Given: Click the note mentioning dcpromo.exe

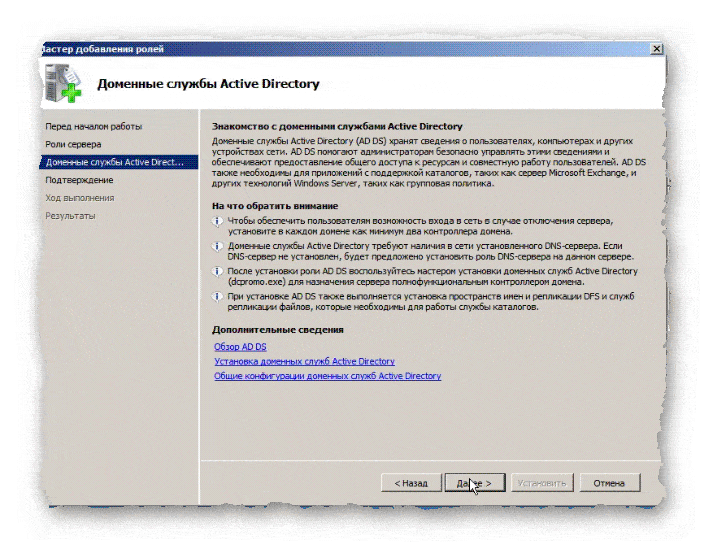Looking at the screenshot, I should (432, 276).
